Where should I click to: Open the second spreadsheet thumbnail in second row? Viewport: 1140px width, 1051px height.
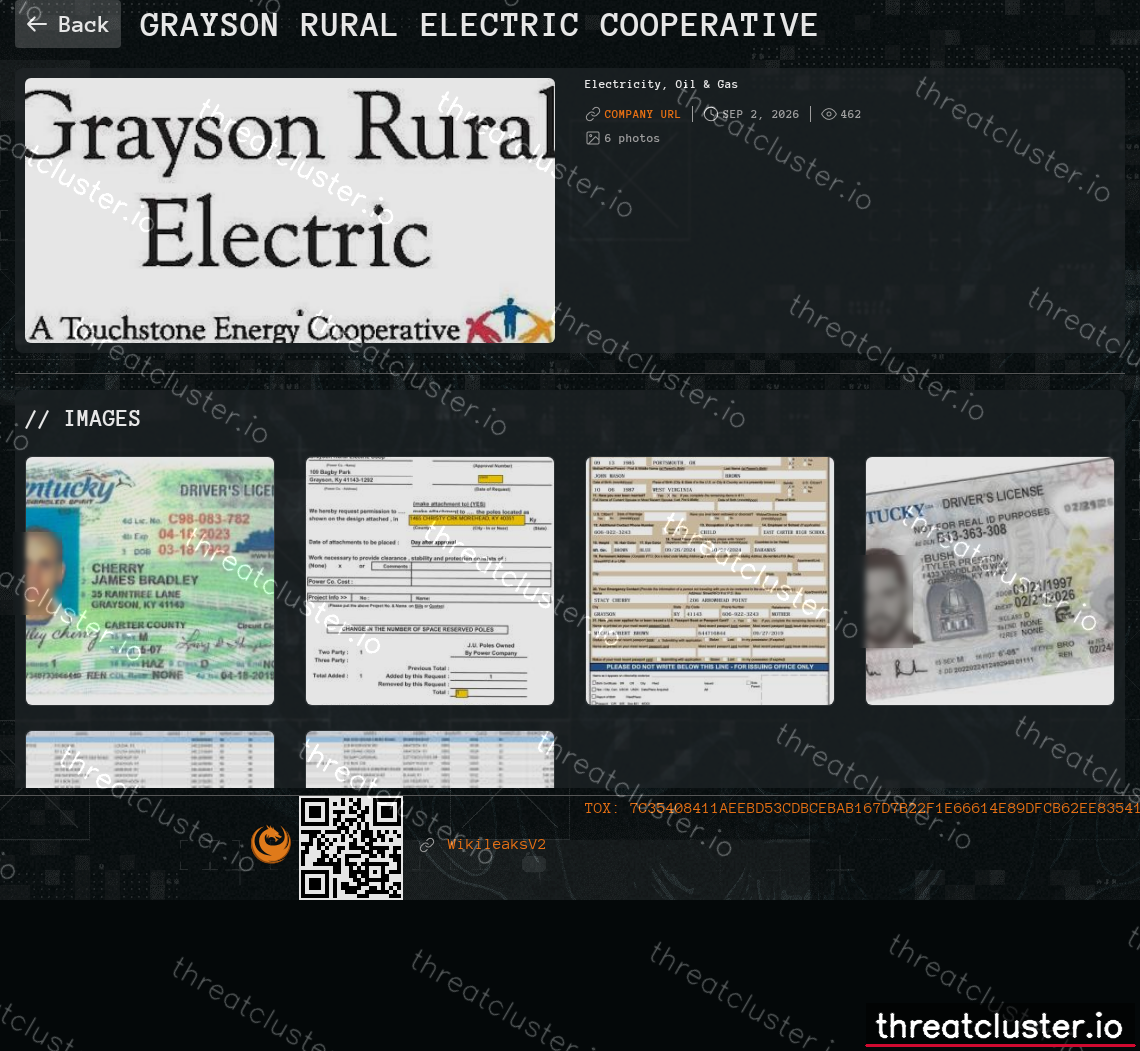tap(430, 760)
